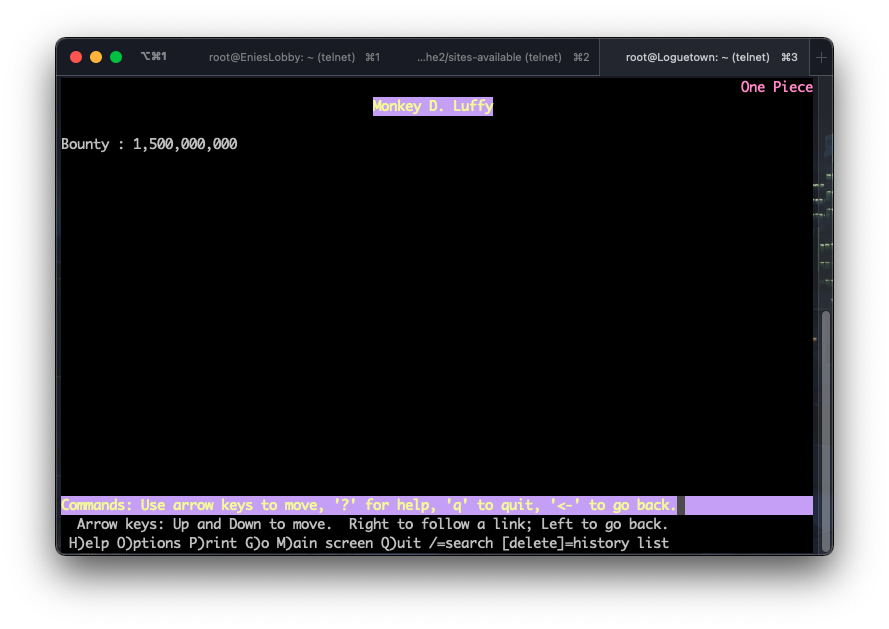Switch to the root@EniesLobby telnet tab
The width and height of the screenshot is (889, 629).
point(294,57)
